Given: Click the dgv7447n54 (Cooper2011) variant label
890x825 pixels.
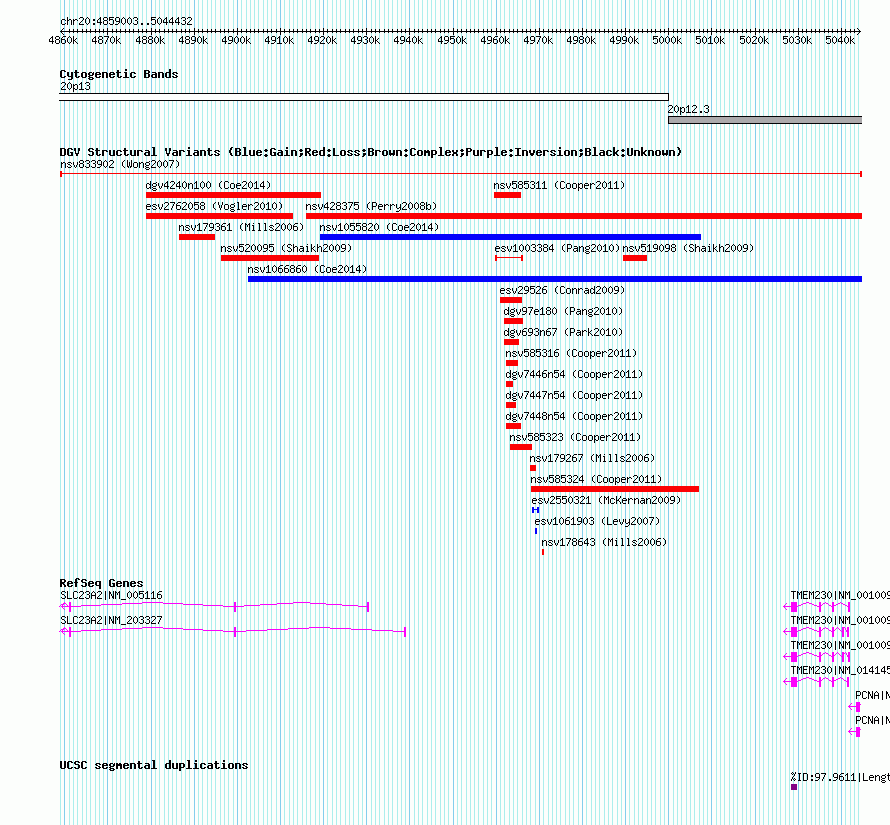Looking at the screenshot, I should point(574,396).
